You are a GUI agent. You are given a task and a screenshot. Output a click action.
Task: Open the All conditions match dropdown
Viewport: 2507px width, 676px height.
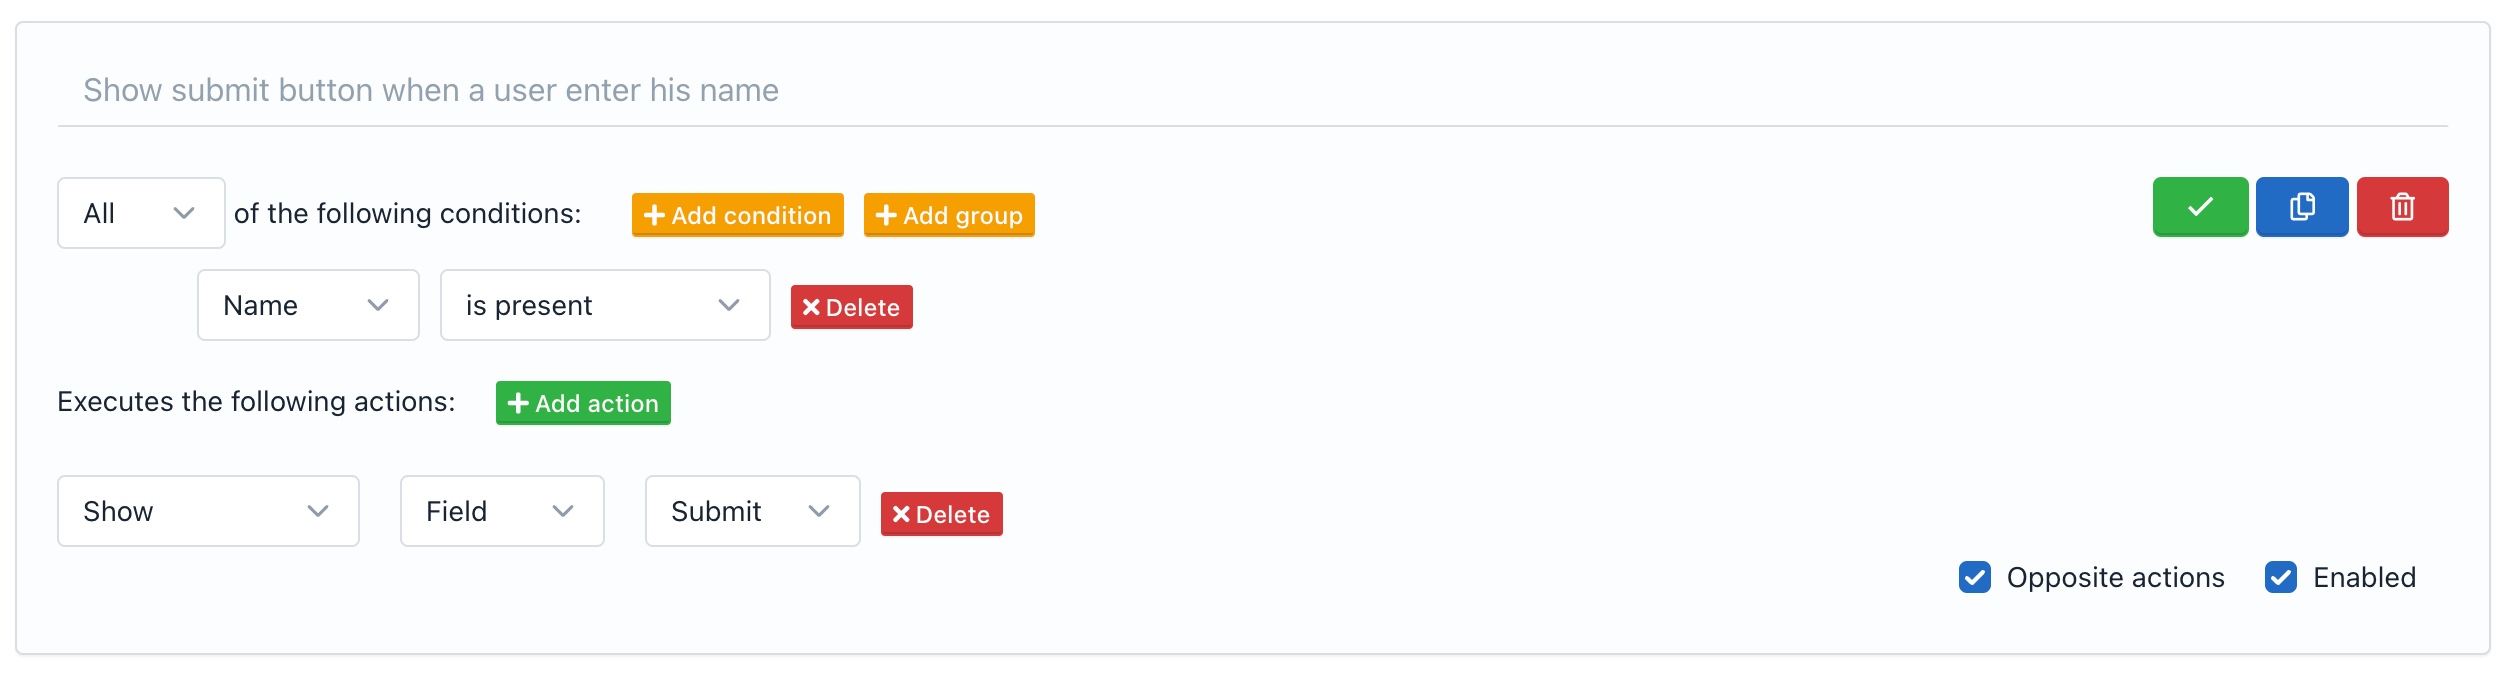[x=141, y=213]
